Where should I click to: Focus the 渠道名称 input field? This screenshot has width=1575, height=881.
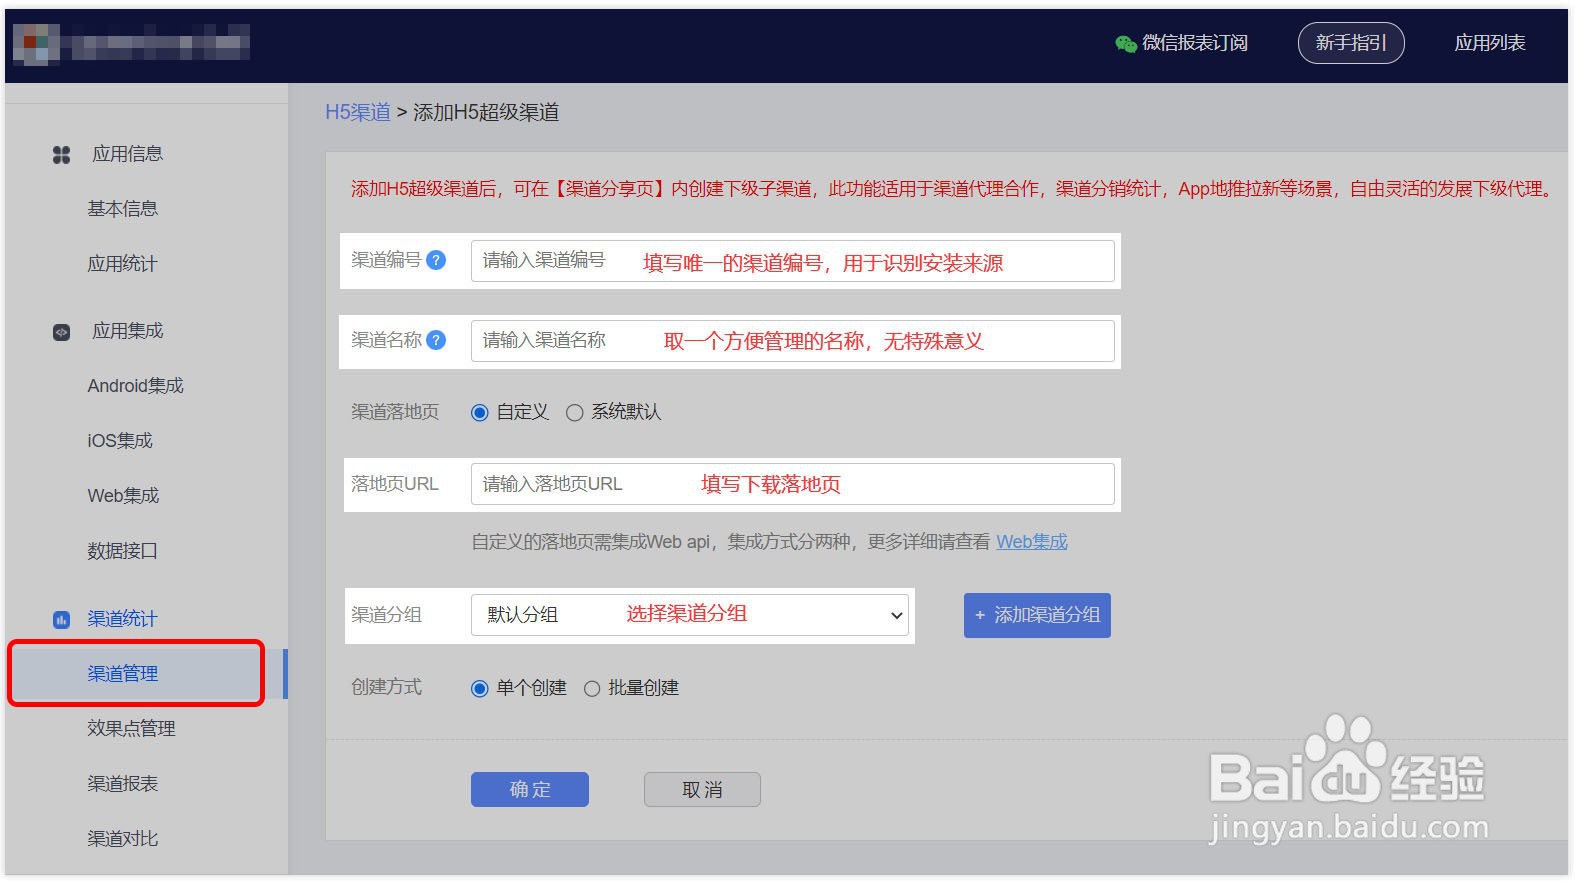tap(792, 341)
